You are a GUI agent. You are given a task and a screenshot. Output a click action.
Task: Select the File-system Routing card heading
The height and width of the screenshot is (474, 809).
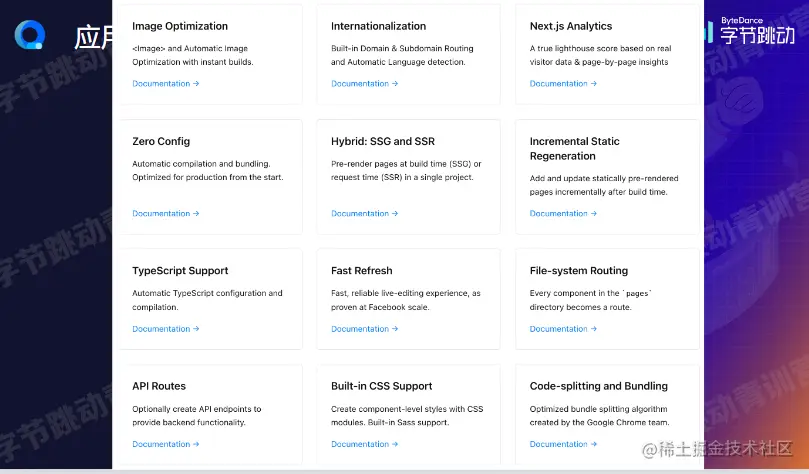pos(578,271)
